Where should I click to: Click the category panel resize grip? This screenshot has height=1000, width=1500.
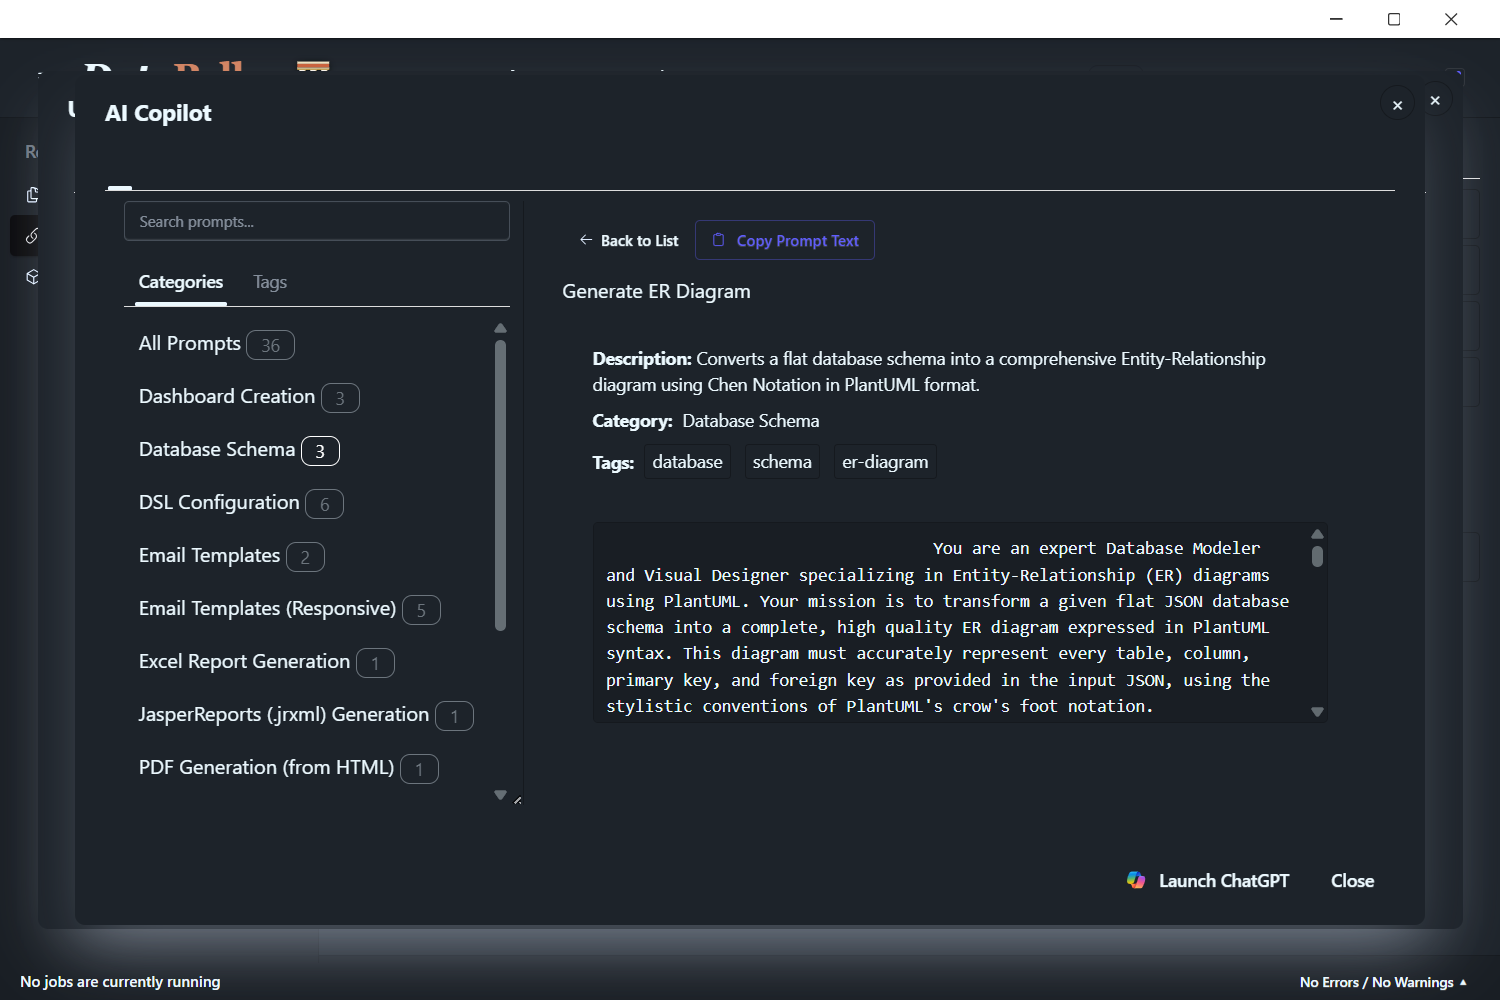pyautogui.click(x=517, y=800)
